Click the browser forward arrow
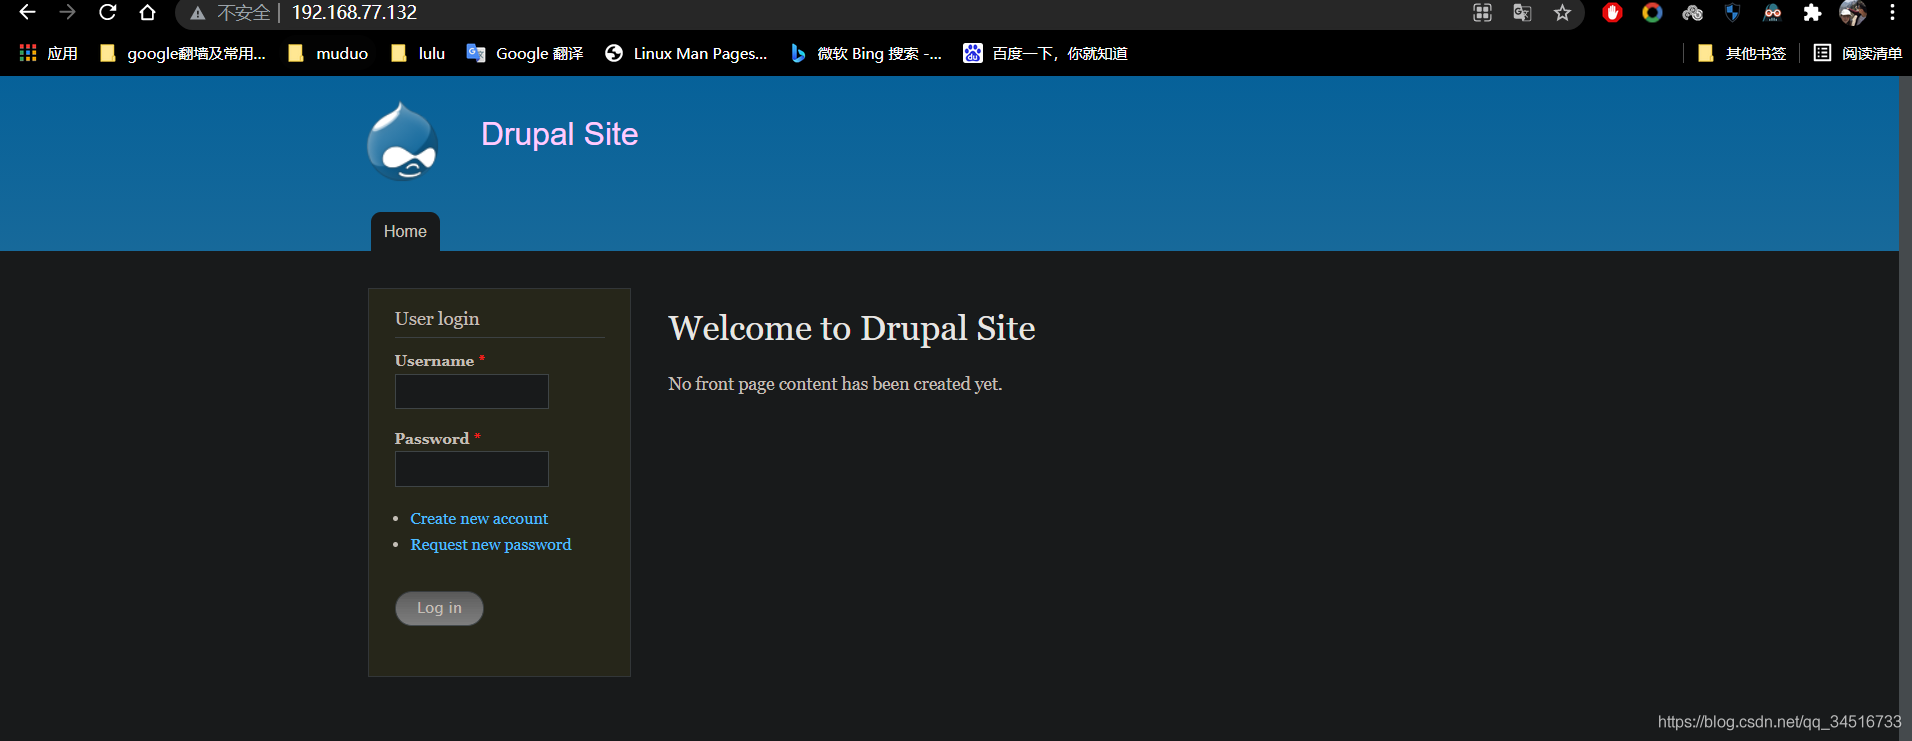Viewport: 1912px width, 741px height. tap(67, 12)
